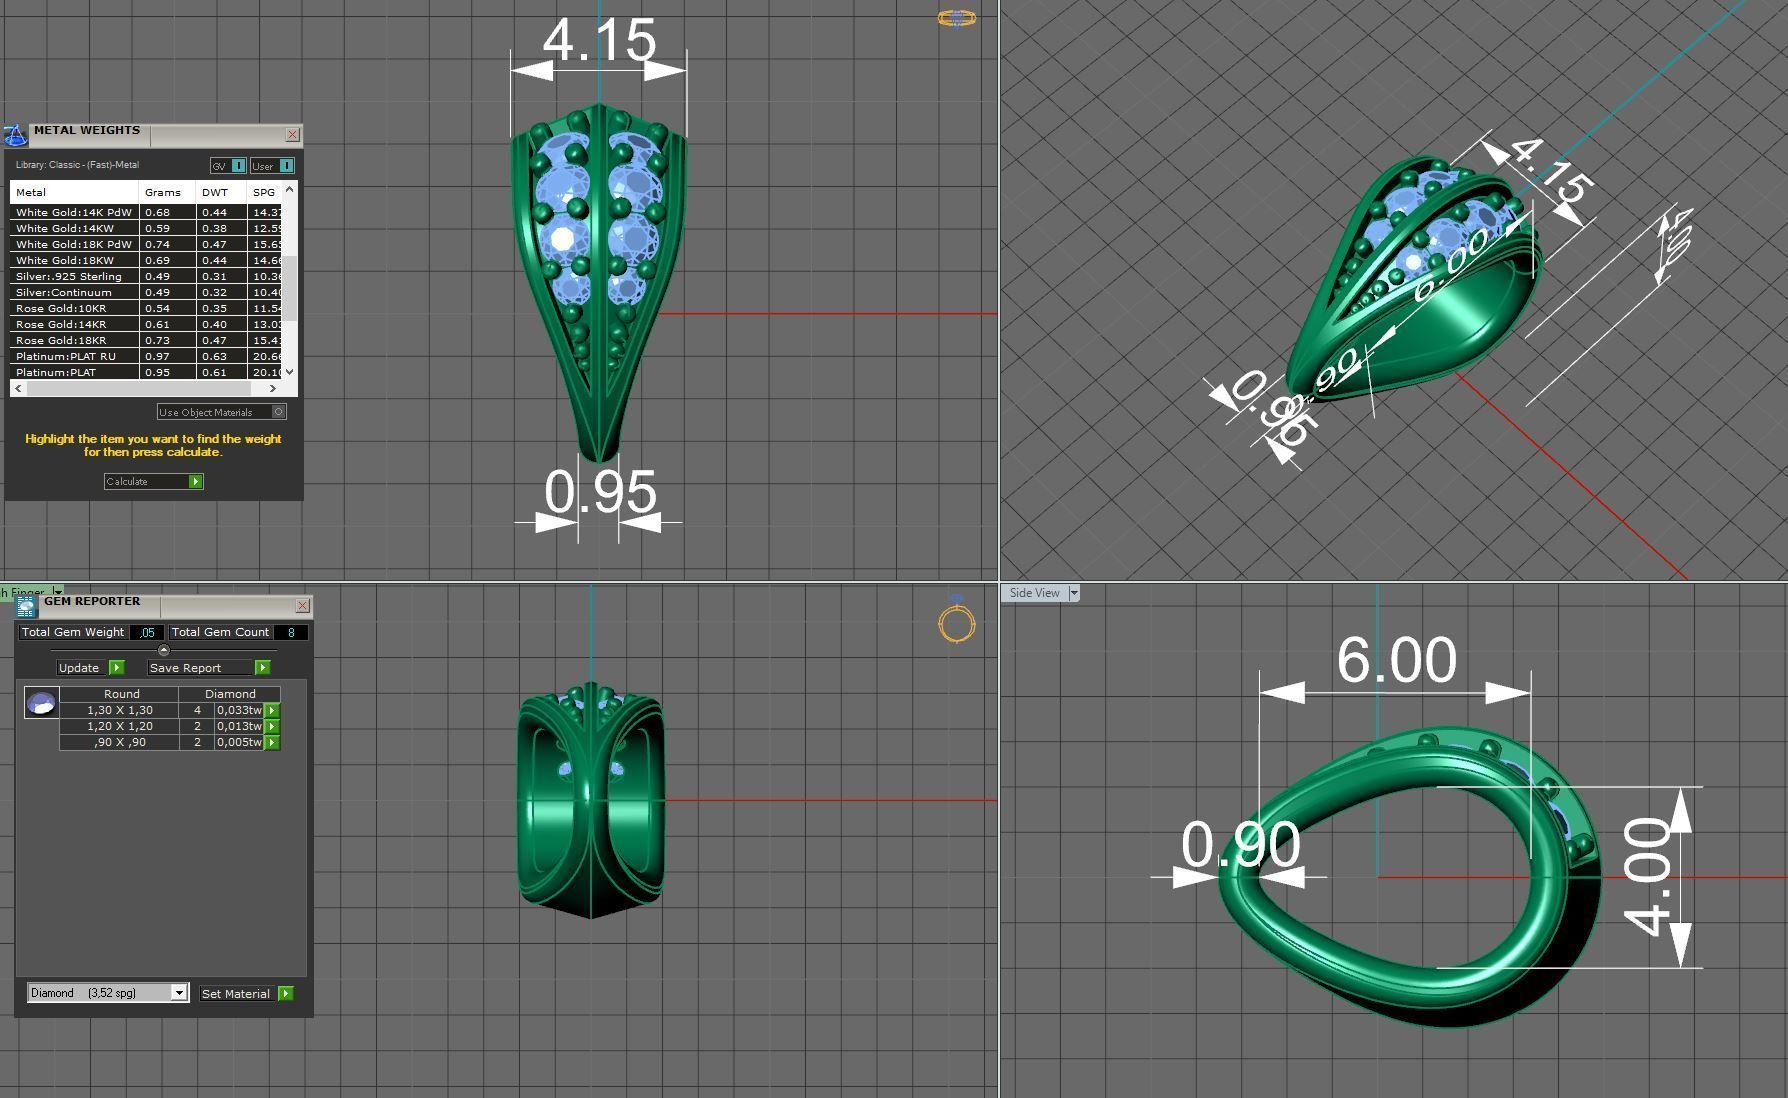Select the Platinum:PLAT RU row
This screenshot has width=1788, height=1098.
coord(146,356)
